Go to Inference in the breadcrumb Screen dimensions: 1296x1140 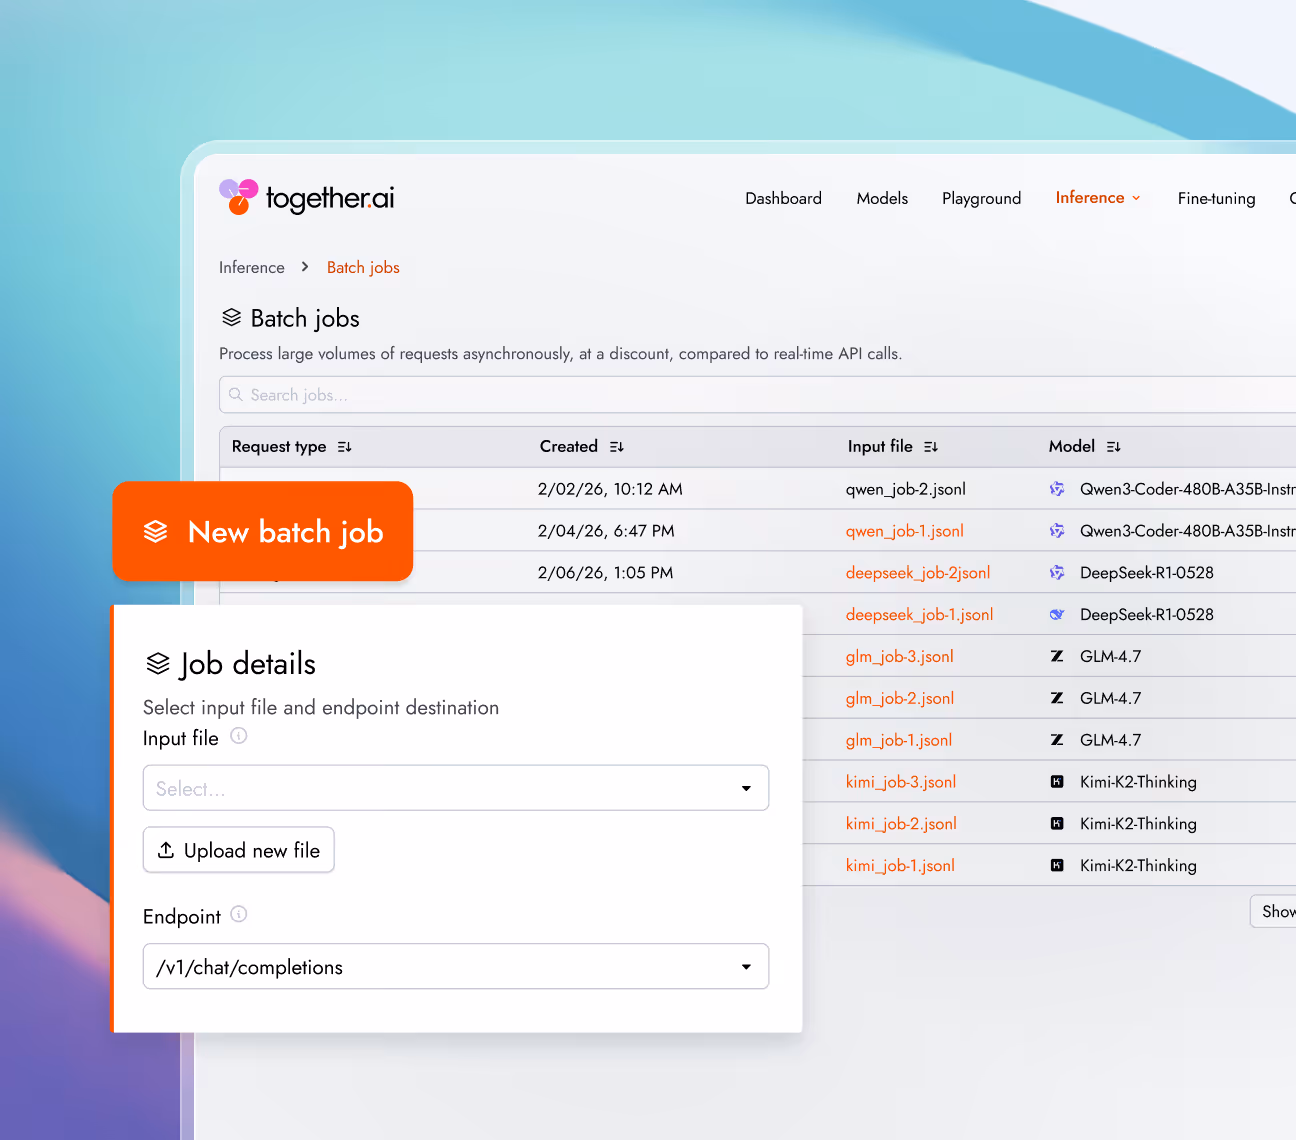[252, 267]
